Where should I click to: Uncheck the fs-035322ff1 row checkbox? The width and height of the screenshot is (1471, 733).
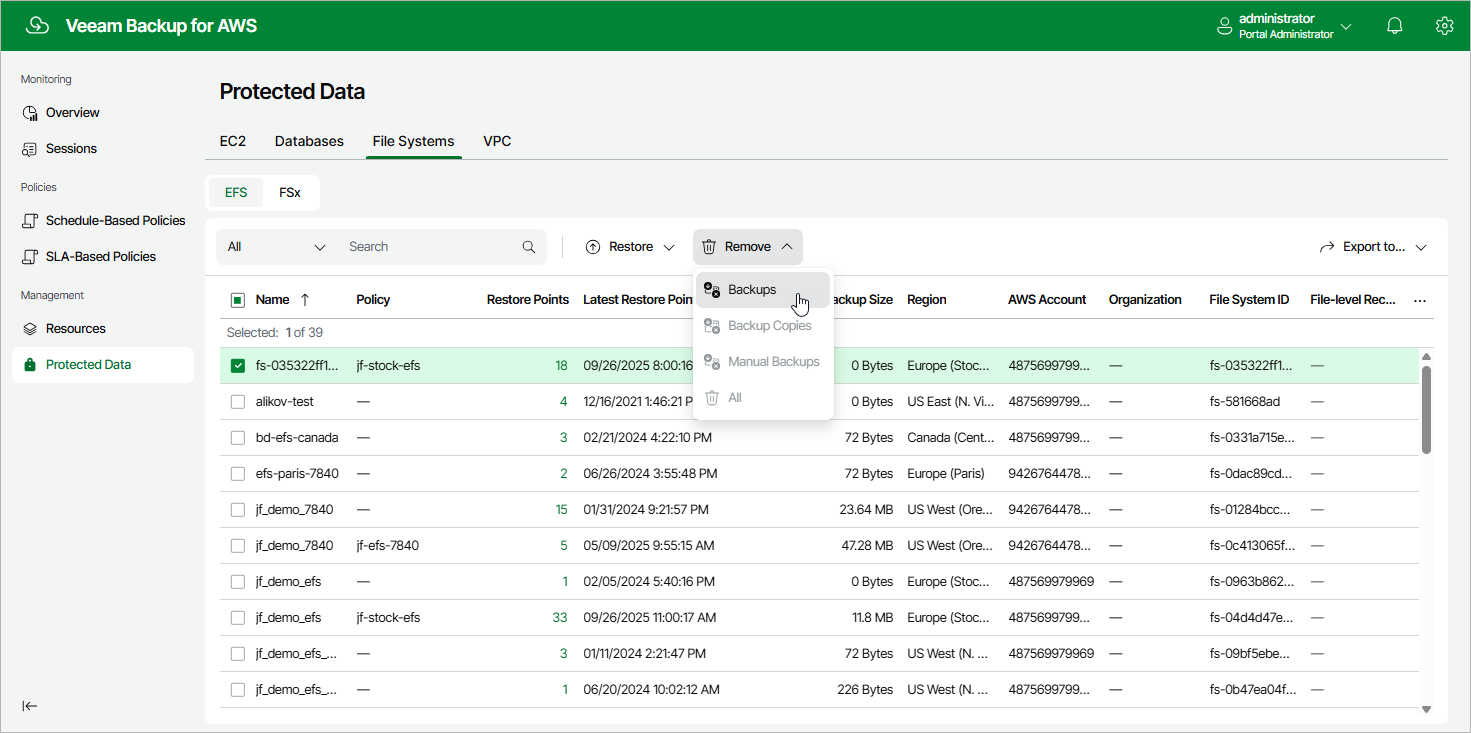(x=238, y=366)
